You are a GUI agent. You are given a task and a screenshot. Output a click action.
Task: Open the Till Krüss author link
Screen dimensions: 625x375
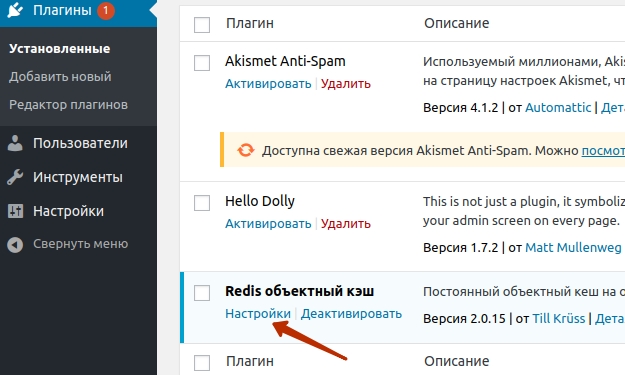(559, 318)
